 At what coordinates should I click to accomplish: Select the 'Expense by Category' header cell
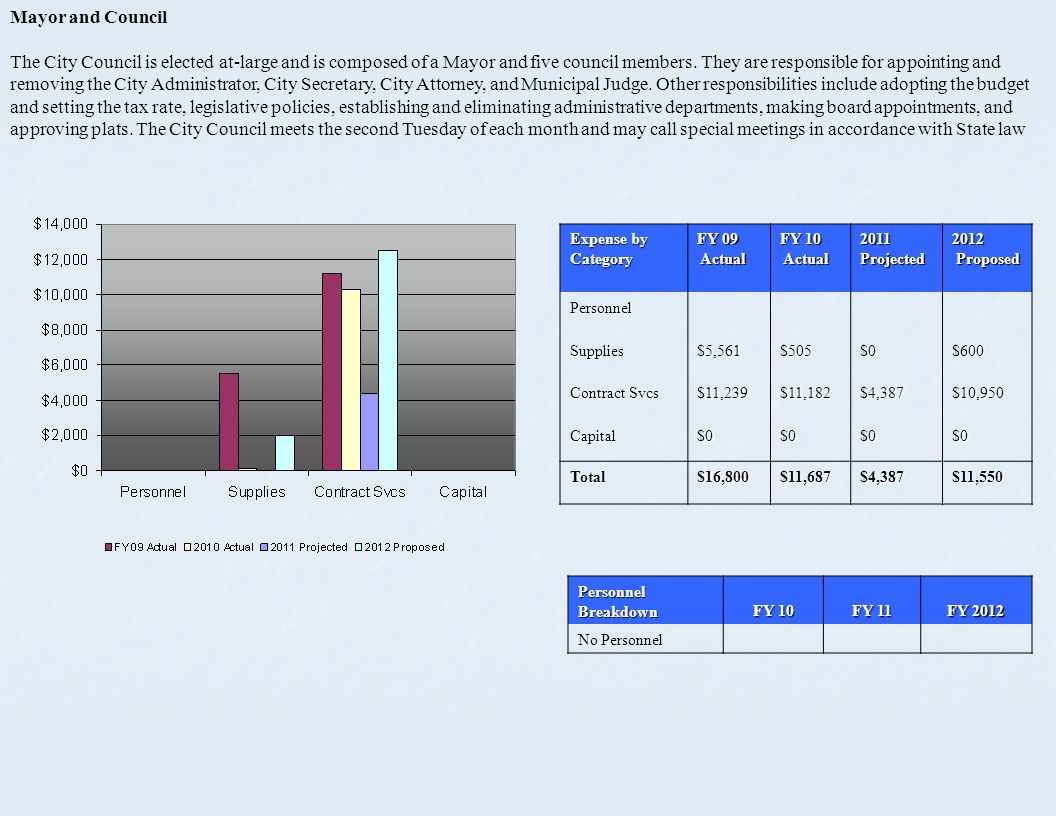pos(624,258)
